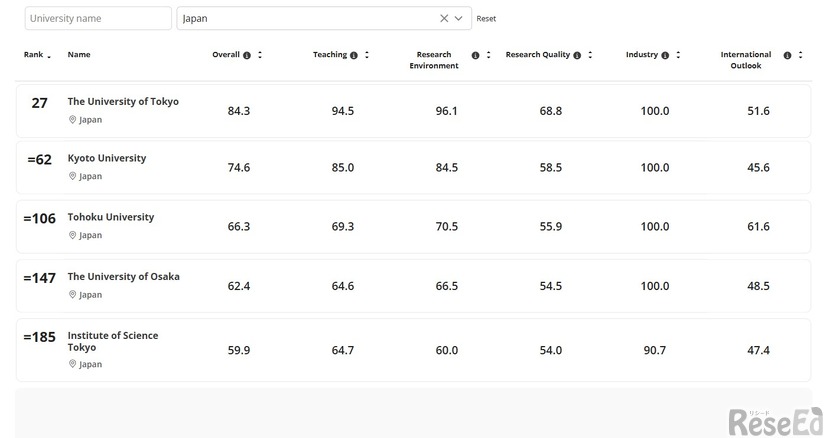Select international outlook score 61.6
826x438 pixels.
coord(759,227)
